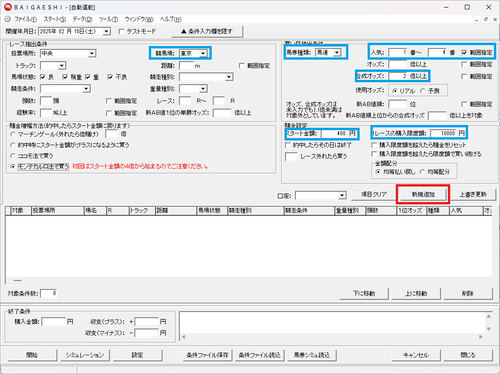
Task: Expand the 馬券種類 dropdown
Action: point(337,52)
